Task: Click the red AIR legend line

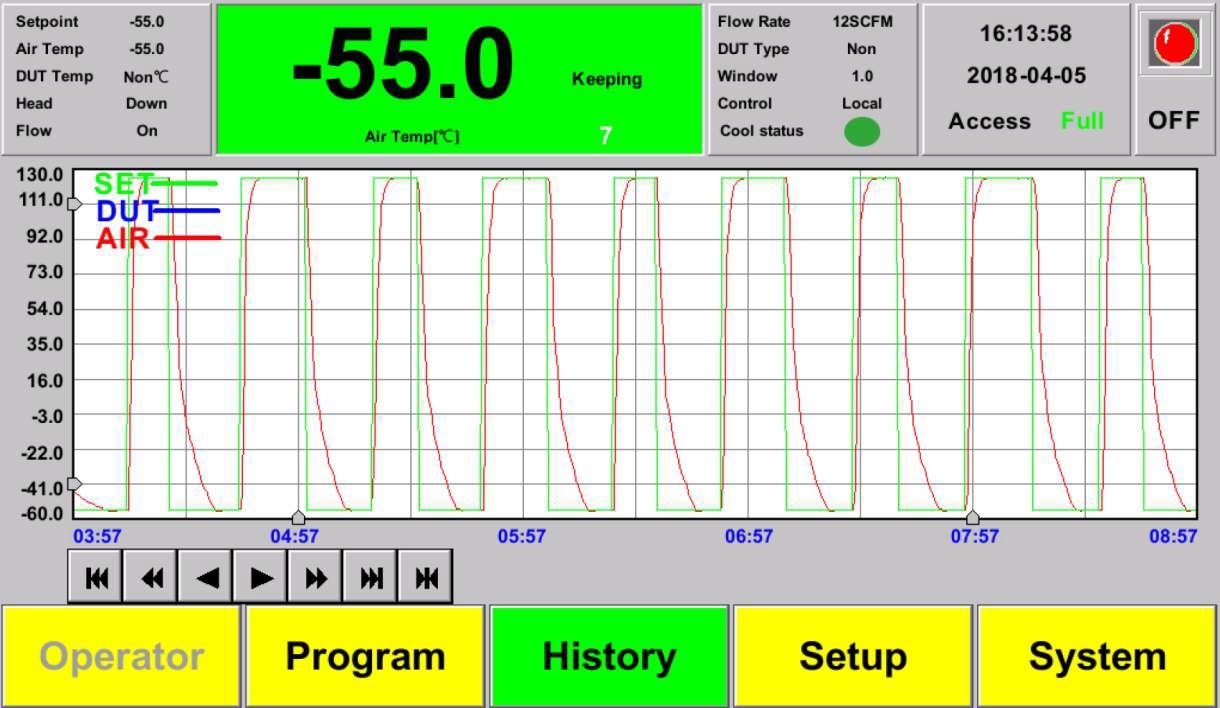Action: [187, 238]
